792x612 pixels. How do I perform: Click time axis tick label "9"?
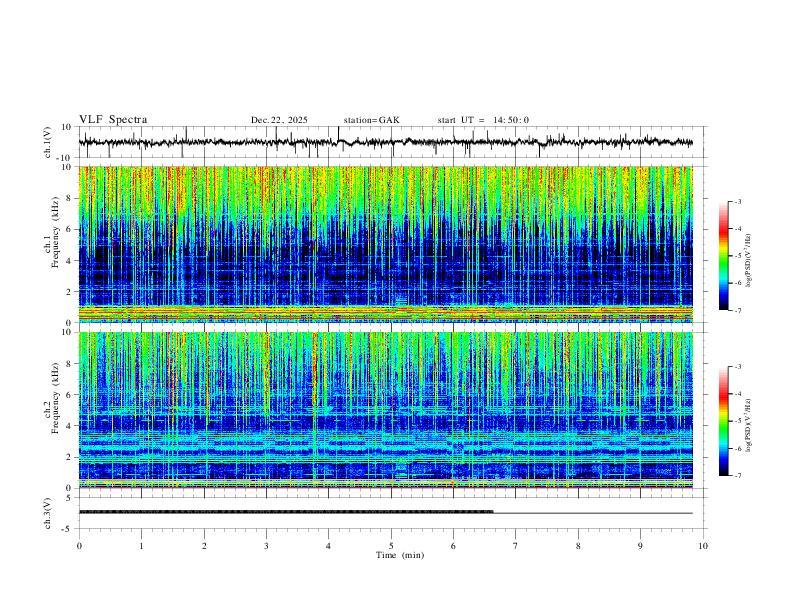(640, 546)
